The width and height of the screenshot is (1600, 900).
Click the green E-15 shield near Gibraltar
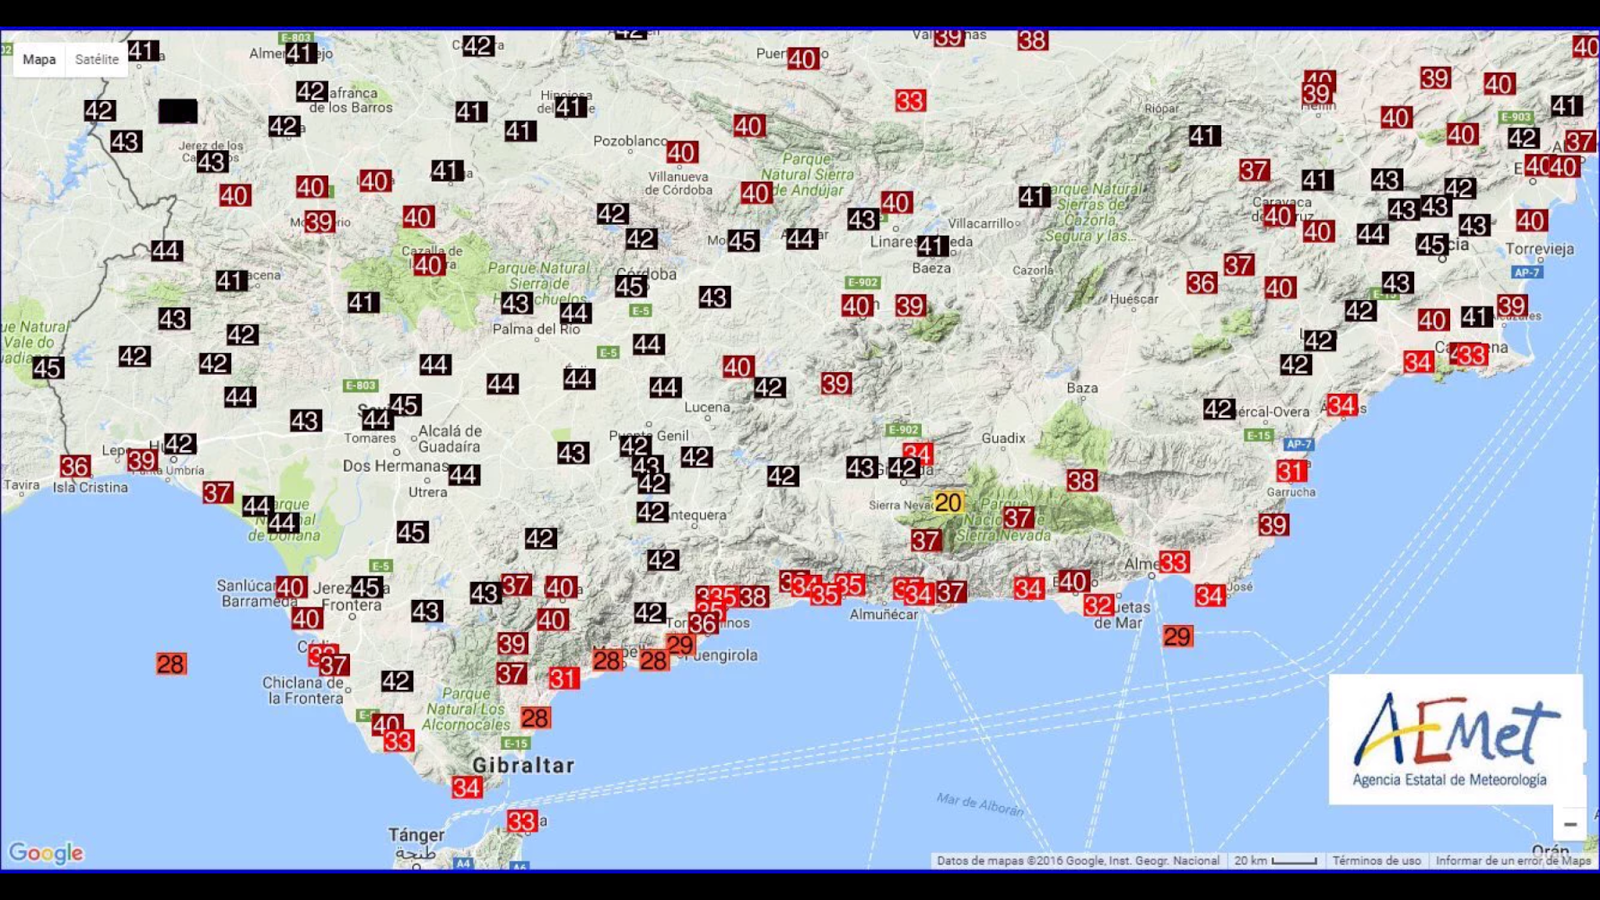[x=515, y=744]
